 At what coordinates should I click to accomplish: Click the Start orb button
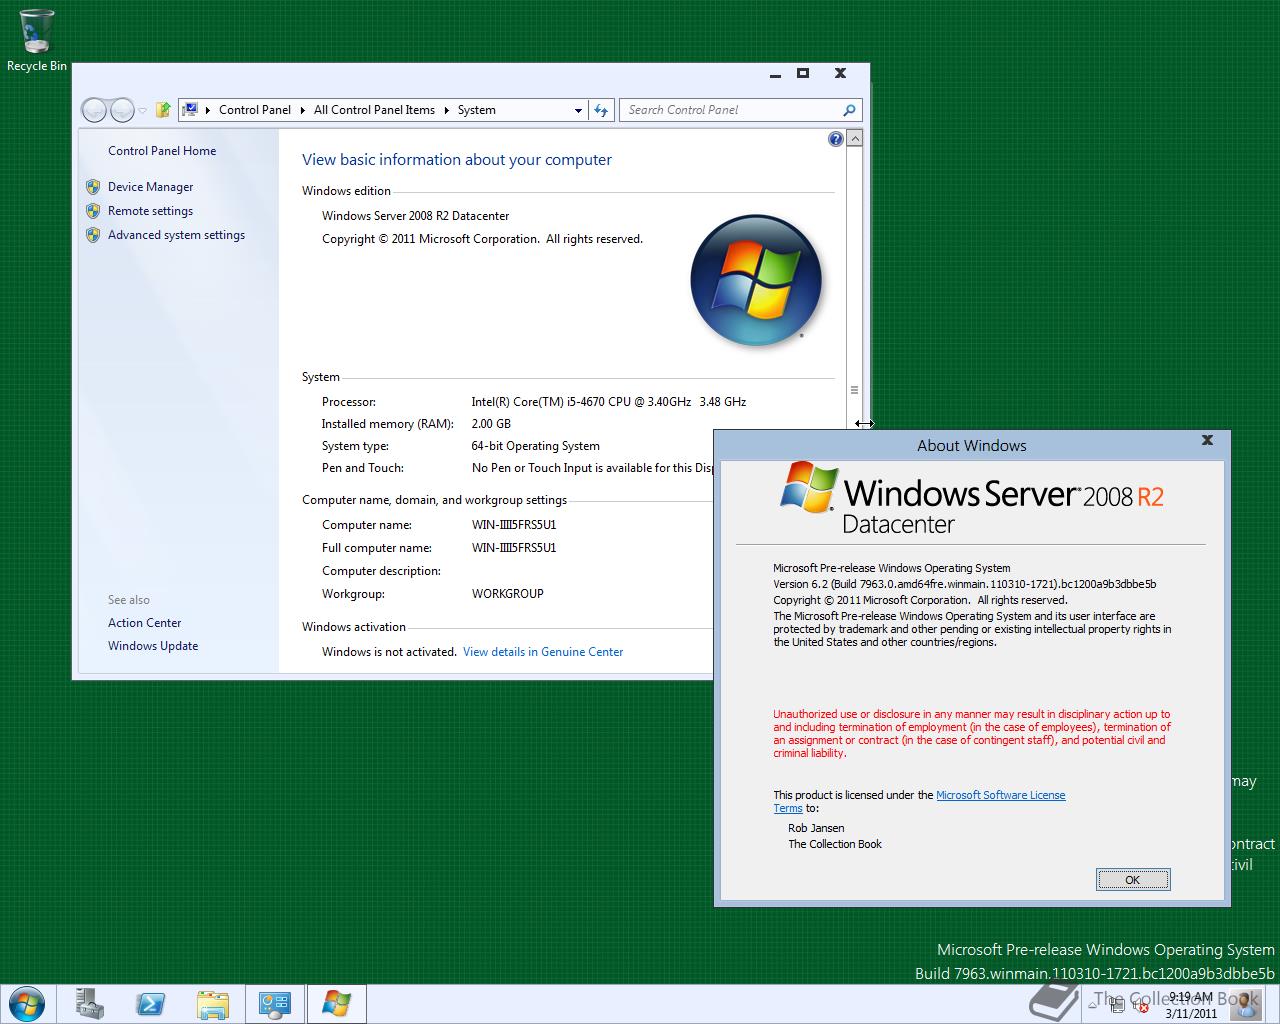(x=25, y=1004)
